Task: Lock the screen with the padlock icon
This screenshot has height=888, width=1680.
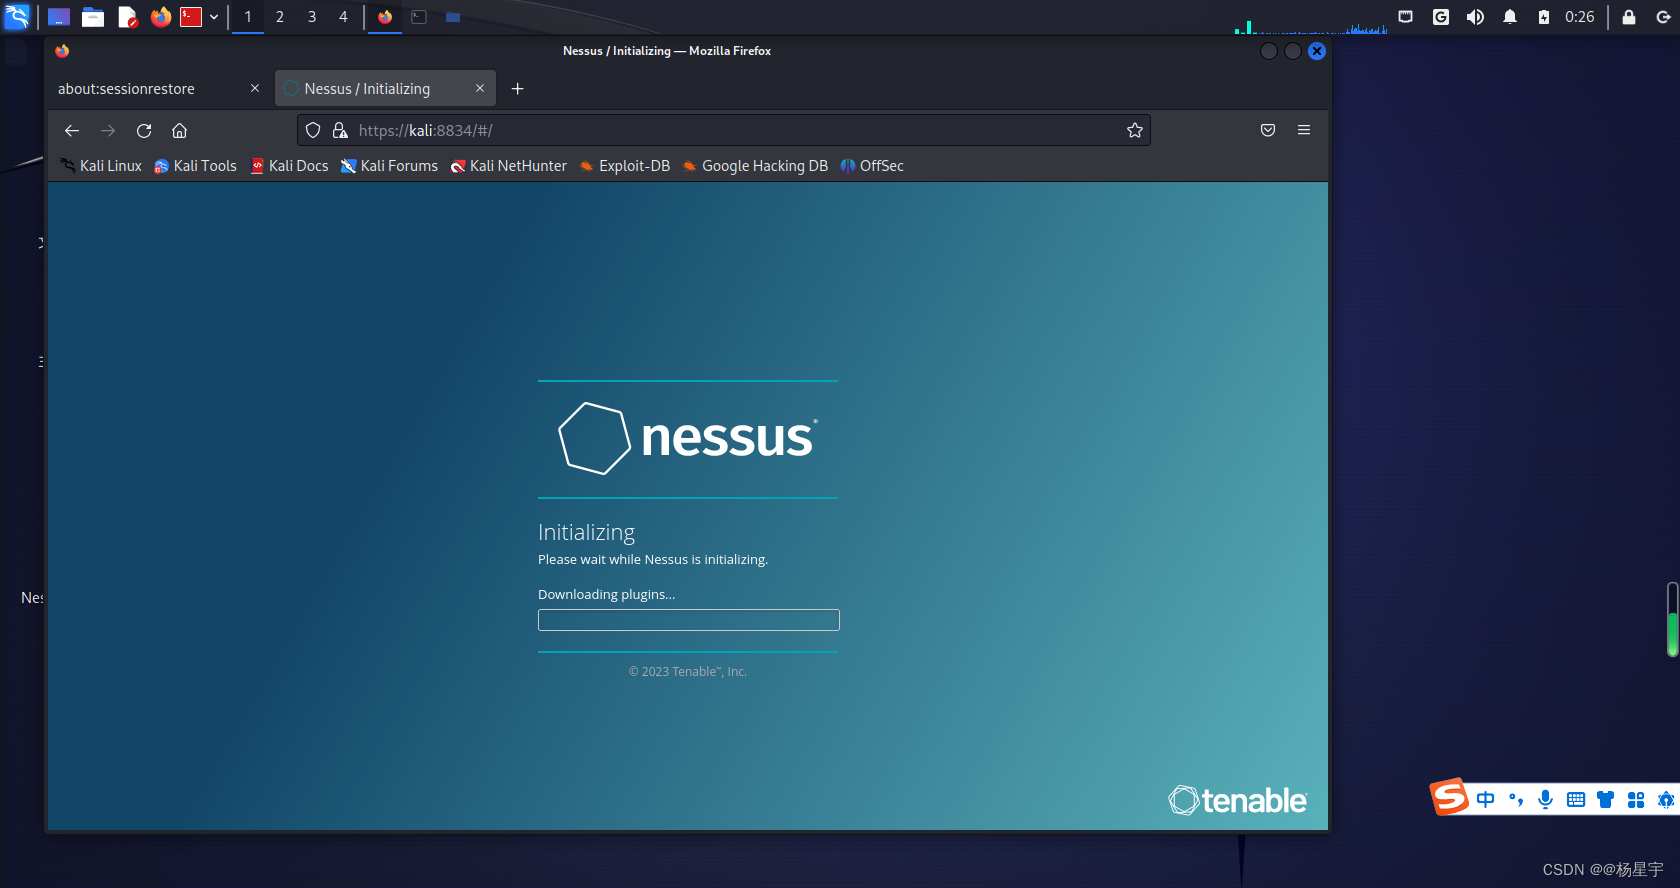Action: [1629, 17]
